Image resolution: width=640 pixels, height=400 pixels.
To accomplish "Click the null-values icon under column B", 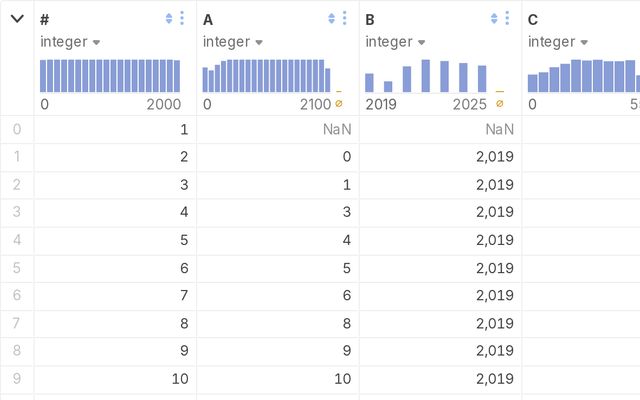I will [x=500, y=104].
